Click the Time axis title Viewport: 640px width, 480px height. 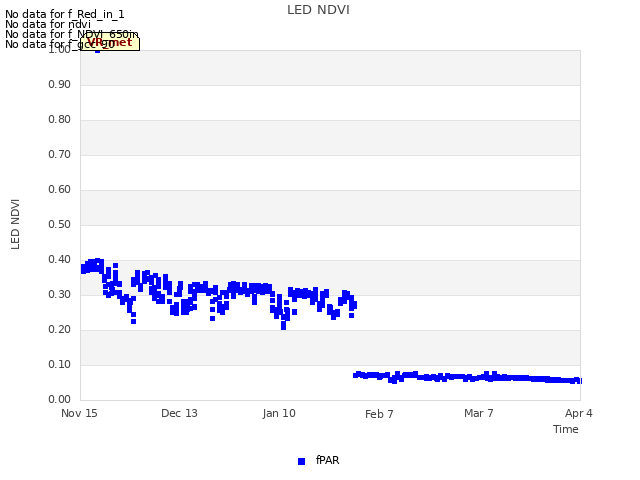tap(566, 429)
